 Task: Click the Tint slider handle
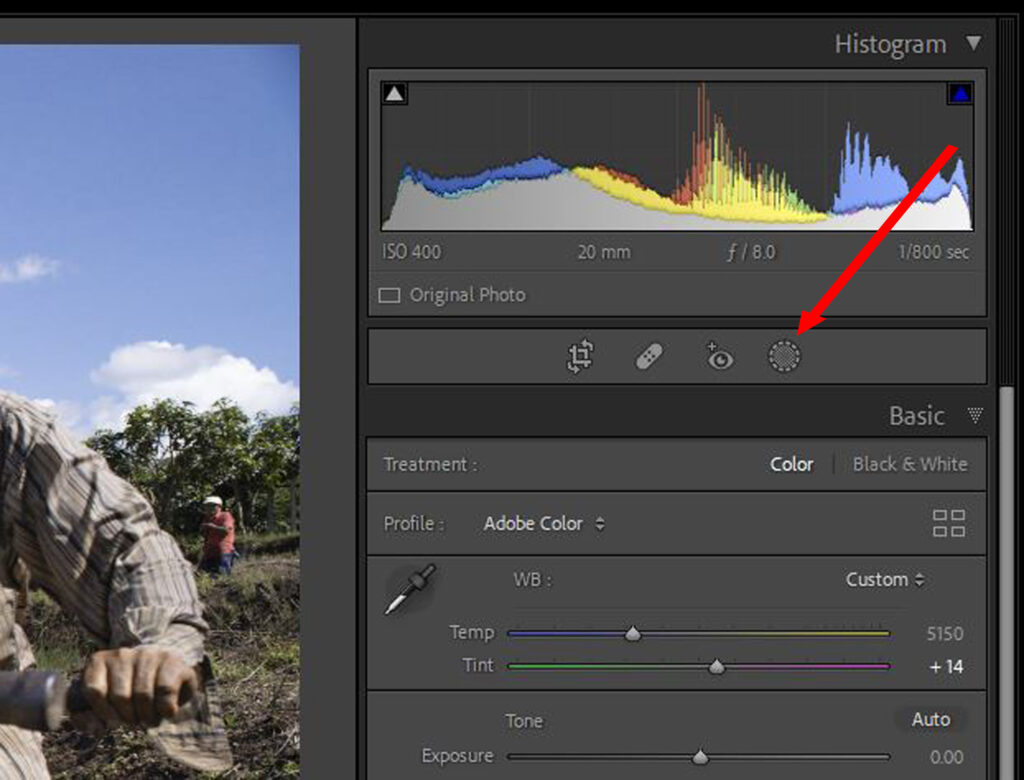click(x=716, y=667)
